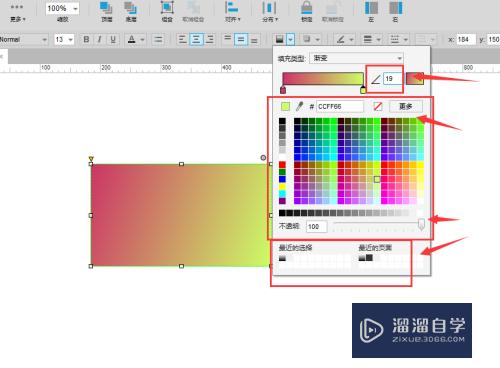The width and height of the screenshot is (500, 368).
Task: Toggle Italic text formatting
Action: click(99, 39)
